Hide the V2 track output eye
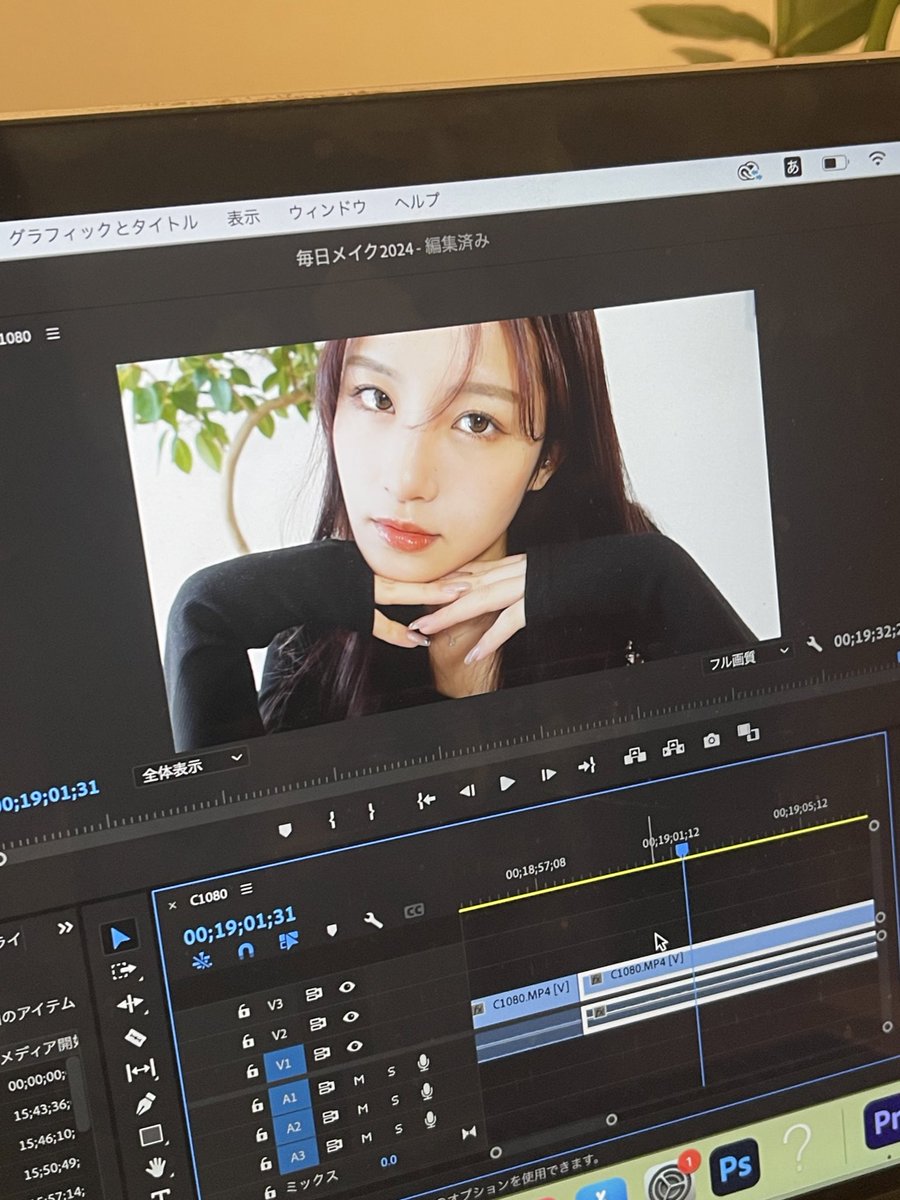The image size is (900, 1200). pyautogui.click(x=351, y=1016)
